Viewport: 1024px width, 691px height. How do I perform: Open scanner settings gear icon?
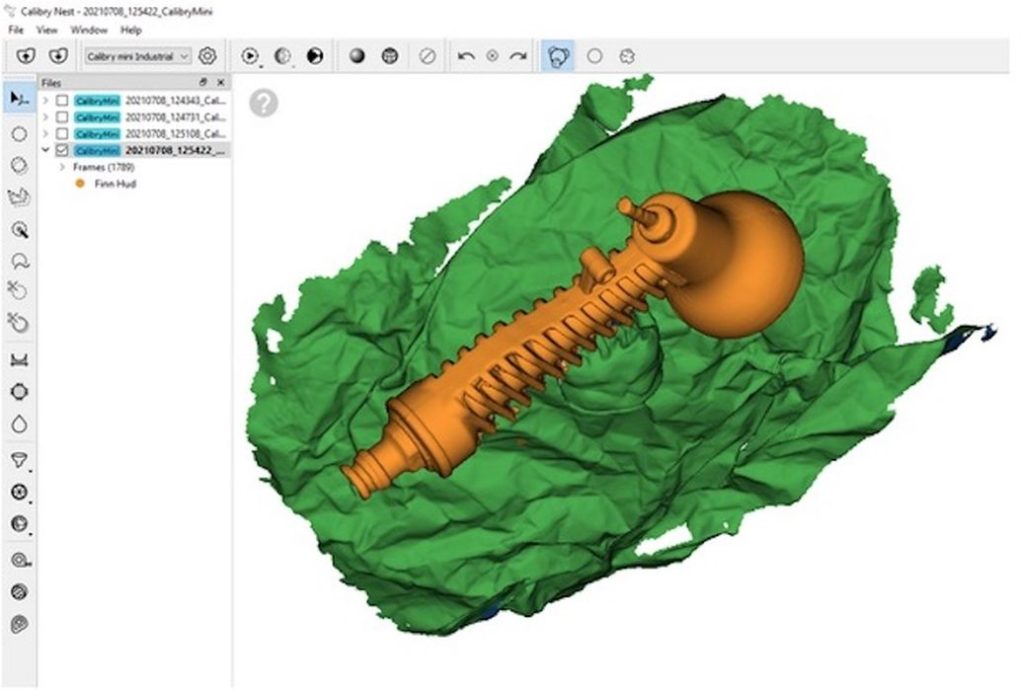pos(207,57)
